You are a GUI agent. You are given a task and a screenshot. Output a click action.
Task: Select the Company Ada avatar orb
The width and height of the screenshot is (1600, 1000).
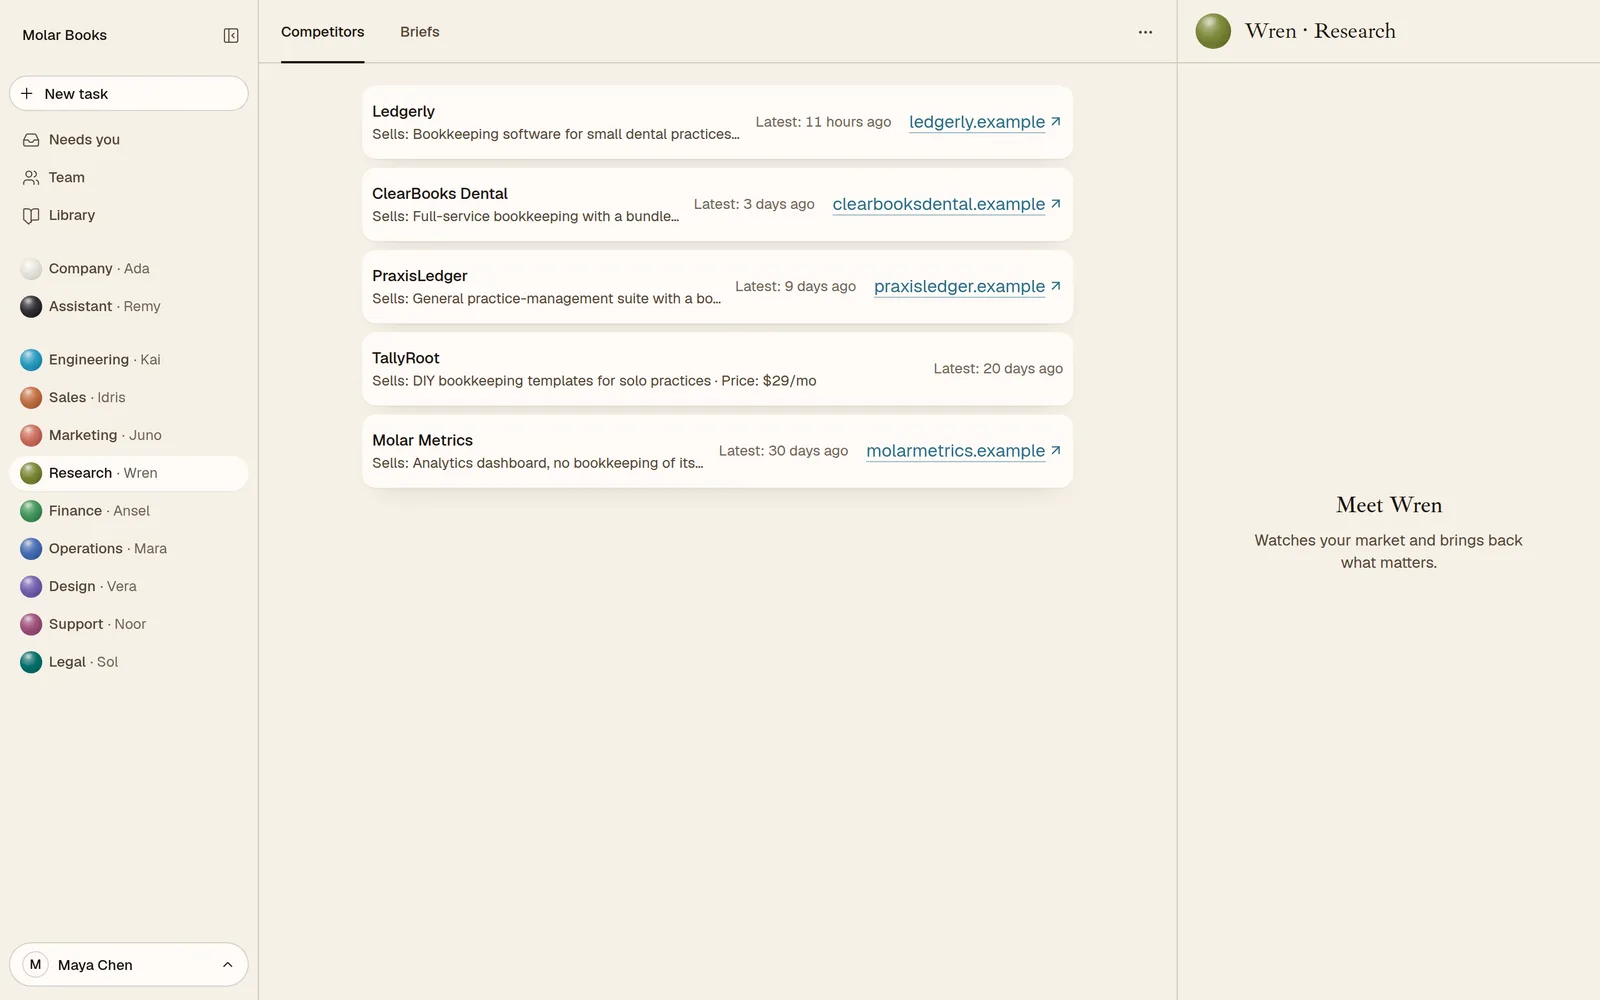point(31,269)
